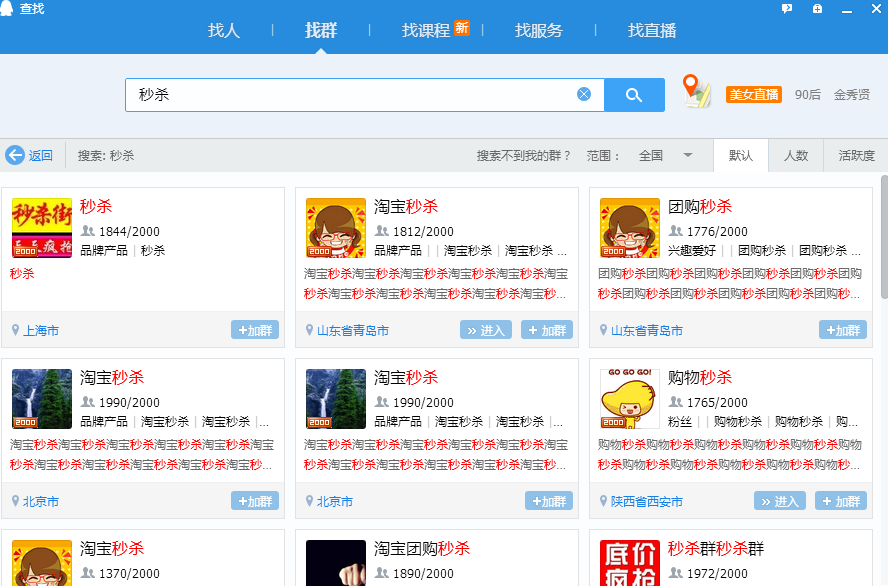Open 秒杀街 group avatar

[42, 228]
